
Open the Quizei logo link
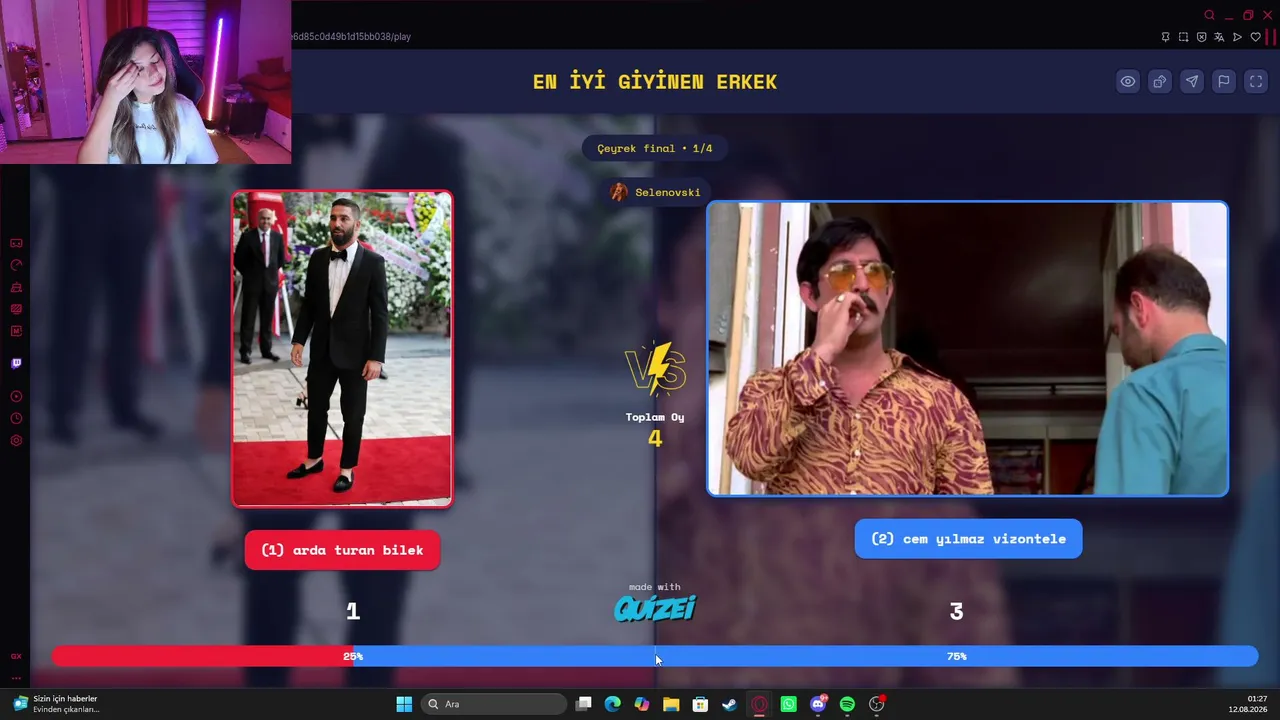[655, 607]
